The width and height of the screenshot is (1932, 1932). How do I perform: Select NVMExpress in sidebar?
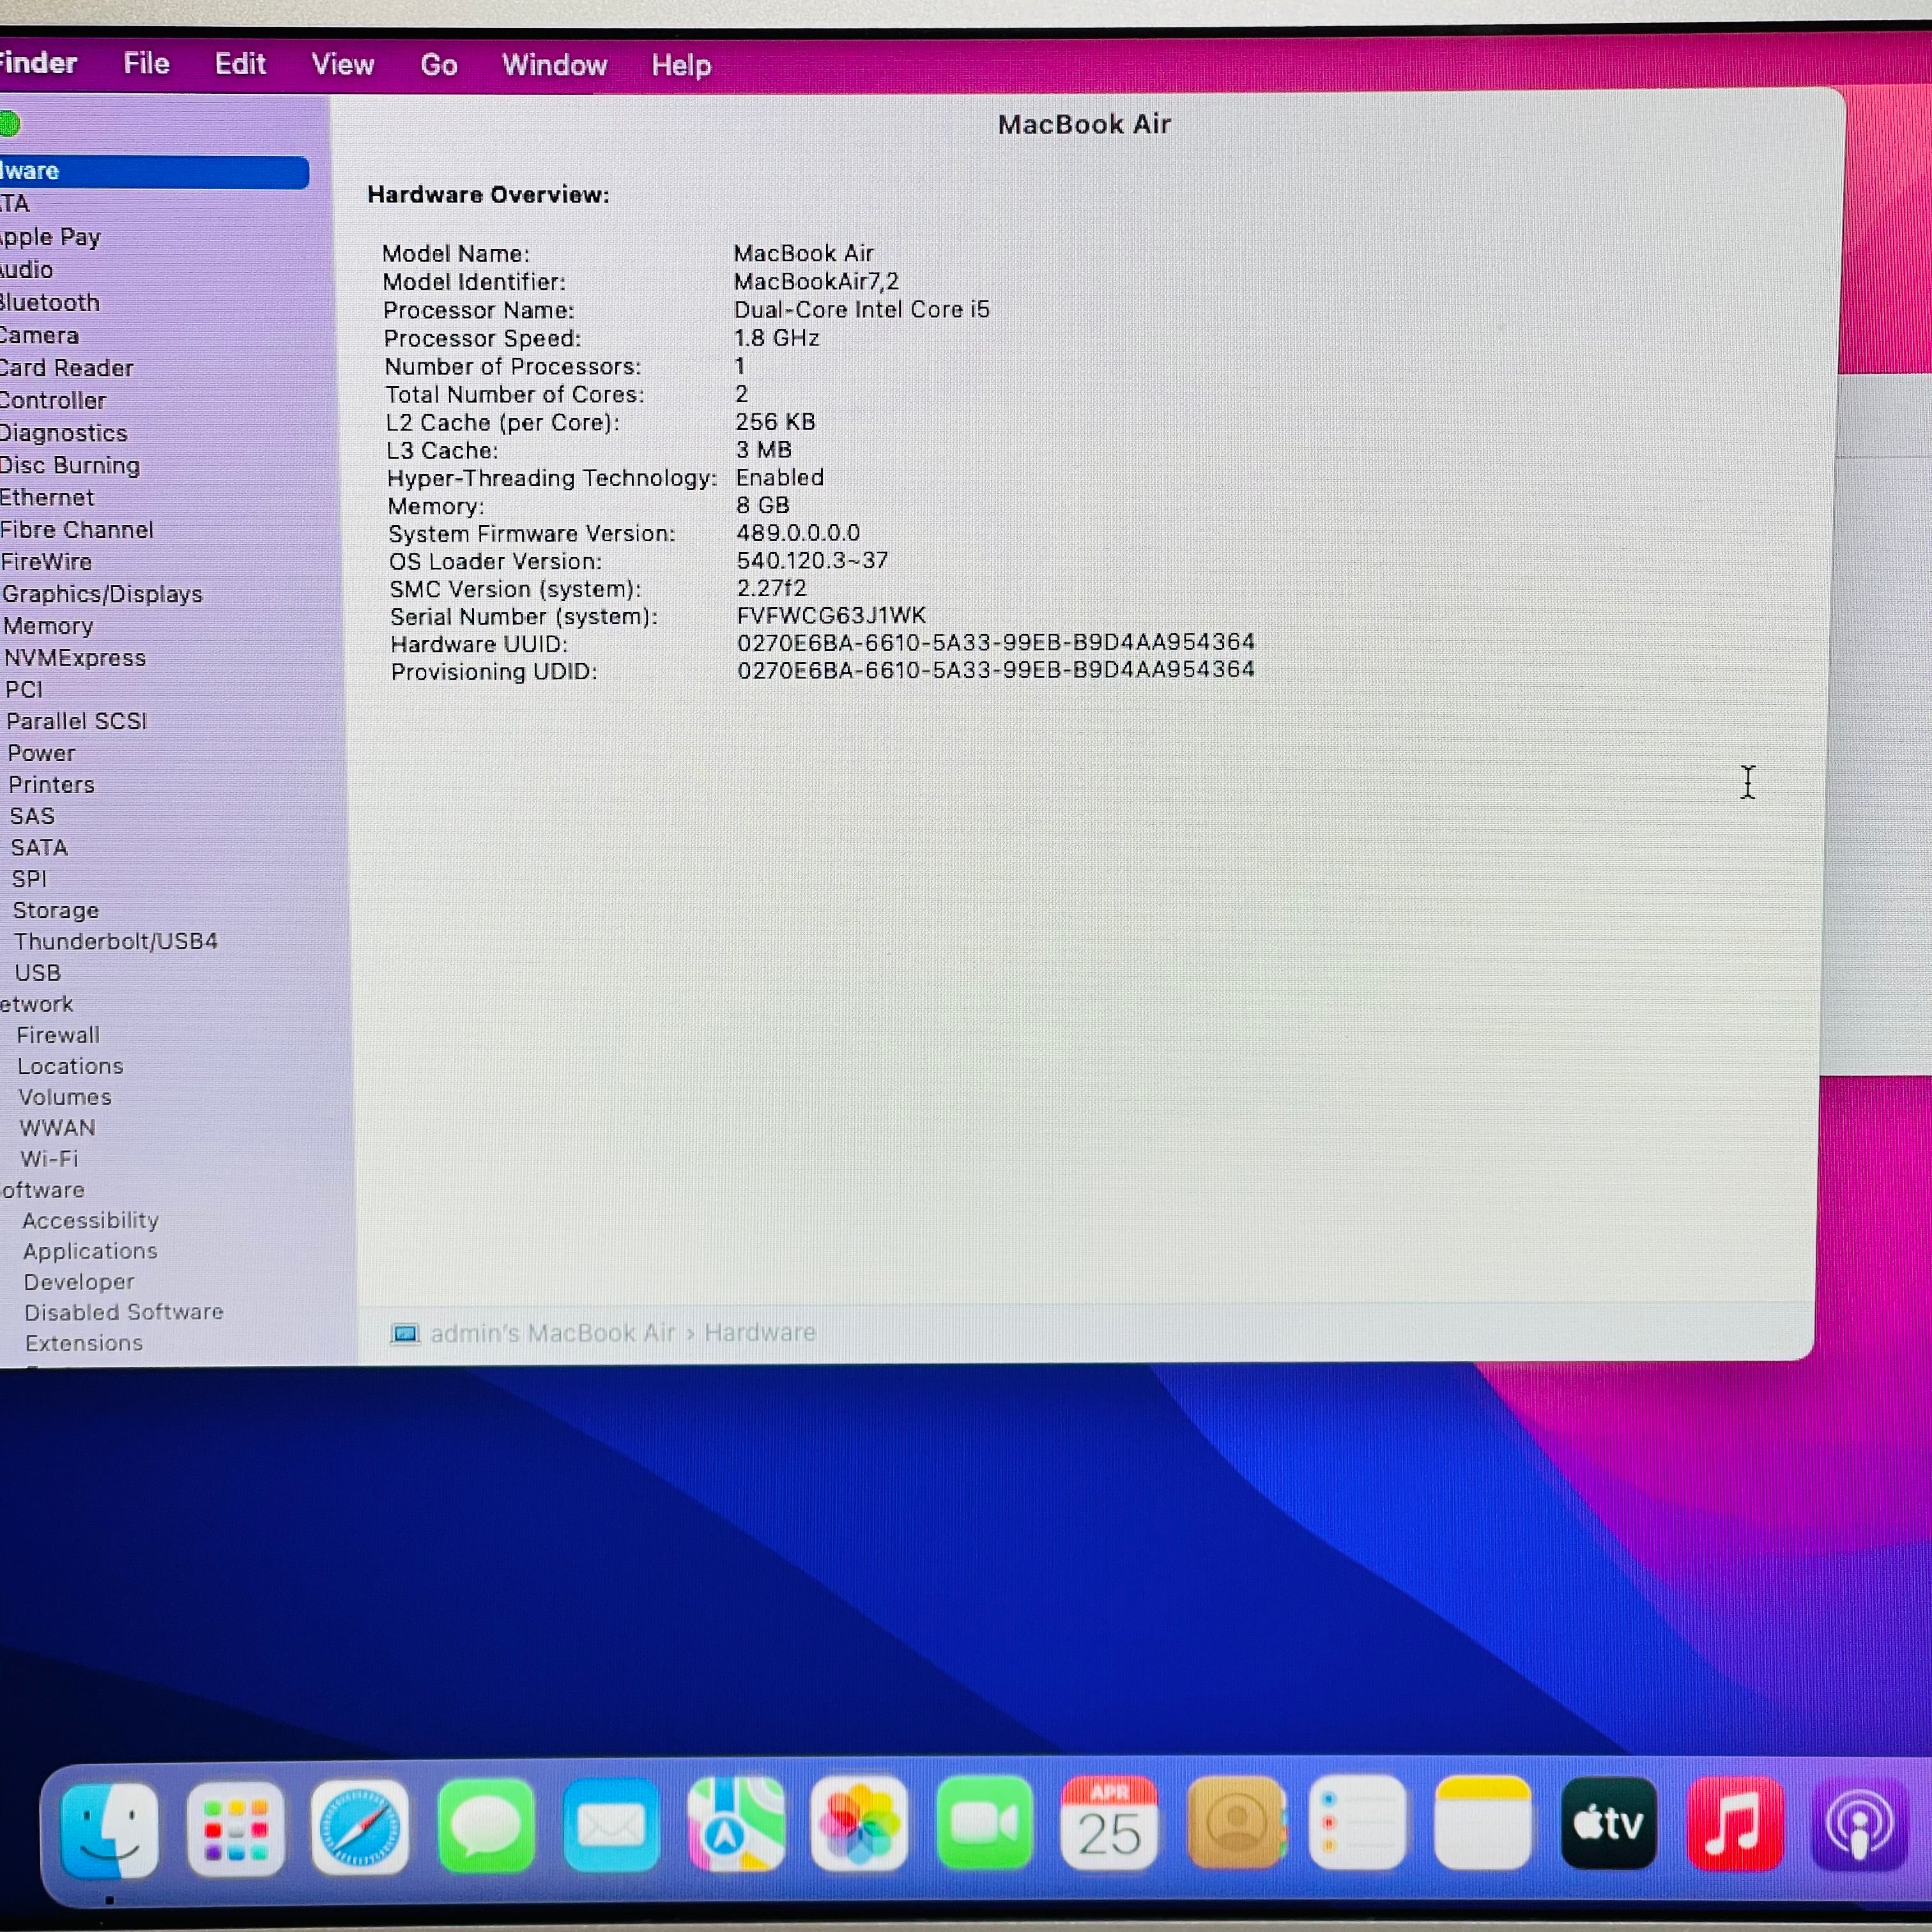pyautogui.click(x=75, y=658)
